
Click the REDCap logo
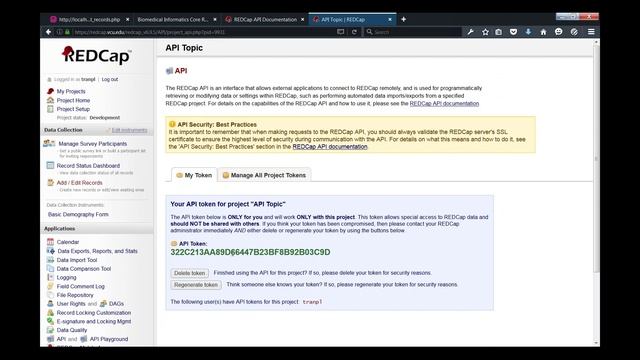(x=97, y=56)
